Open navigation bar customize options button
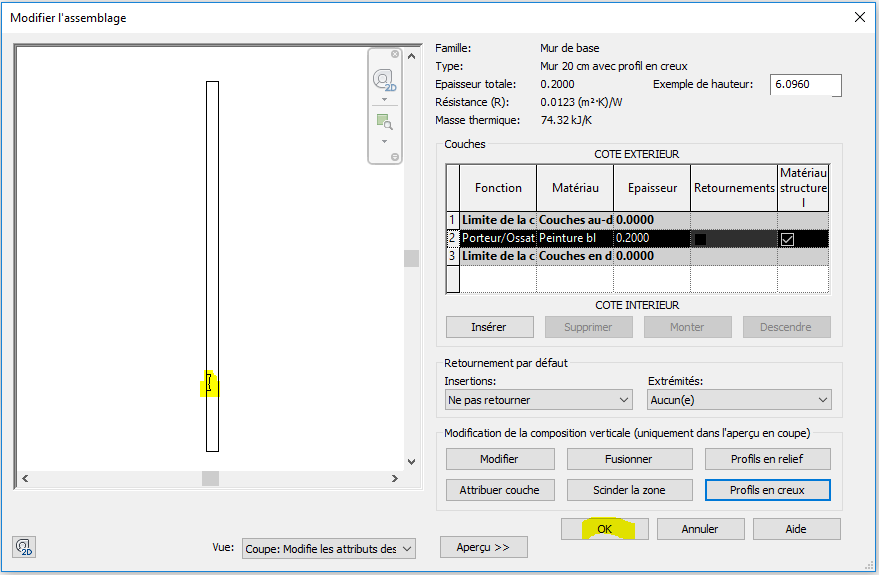 point(395,157)
